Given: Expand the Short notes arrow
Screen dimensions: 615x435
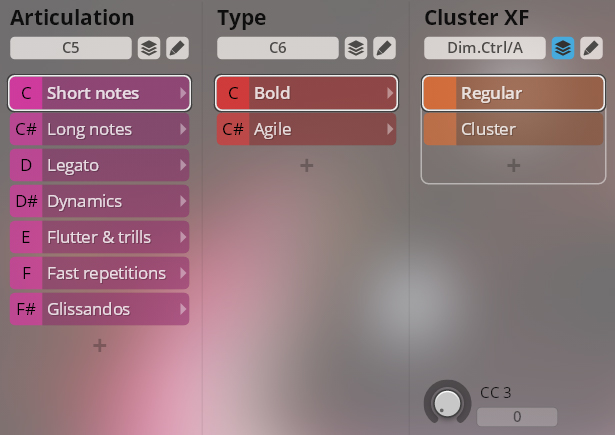Looking at the screenshot, I should point(182,93).
